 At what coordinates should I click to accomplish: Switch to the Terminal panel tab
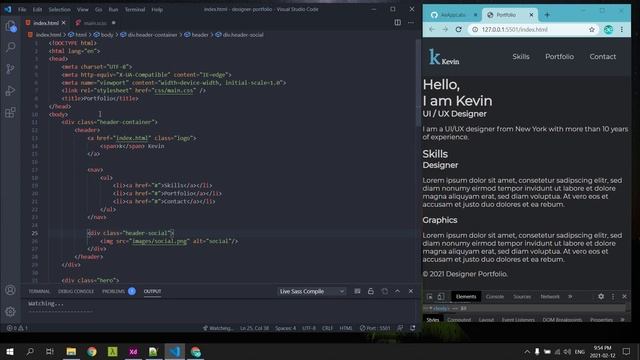point(39,291)
